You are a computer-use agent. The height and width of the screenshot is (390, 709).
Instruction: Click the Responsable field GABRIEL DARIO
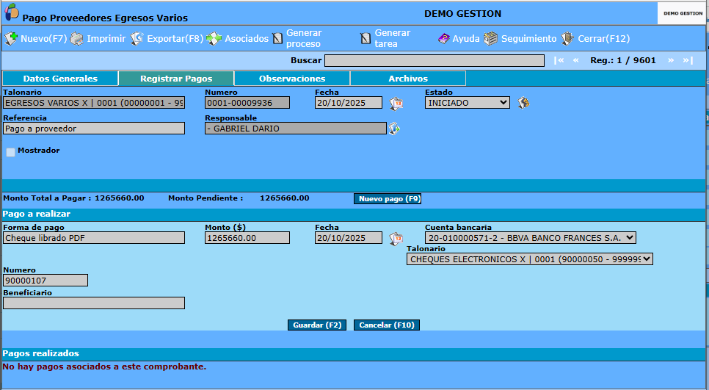tap(296, 129)
